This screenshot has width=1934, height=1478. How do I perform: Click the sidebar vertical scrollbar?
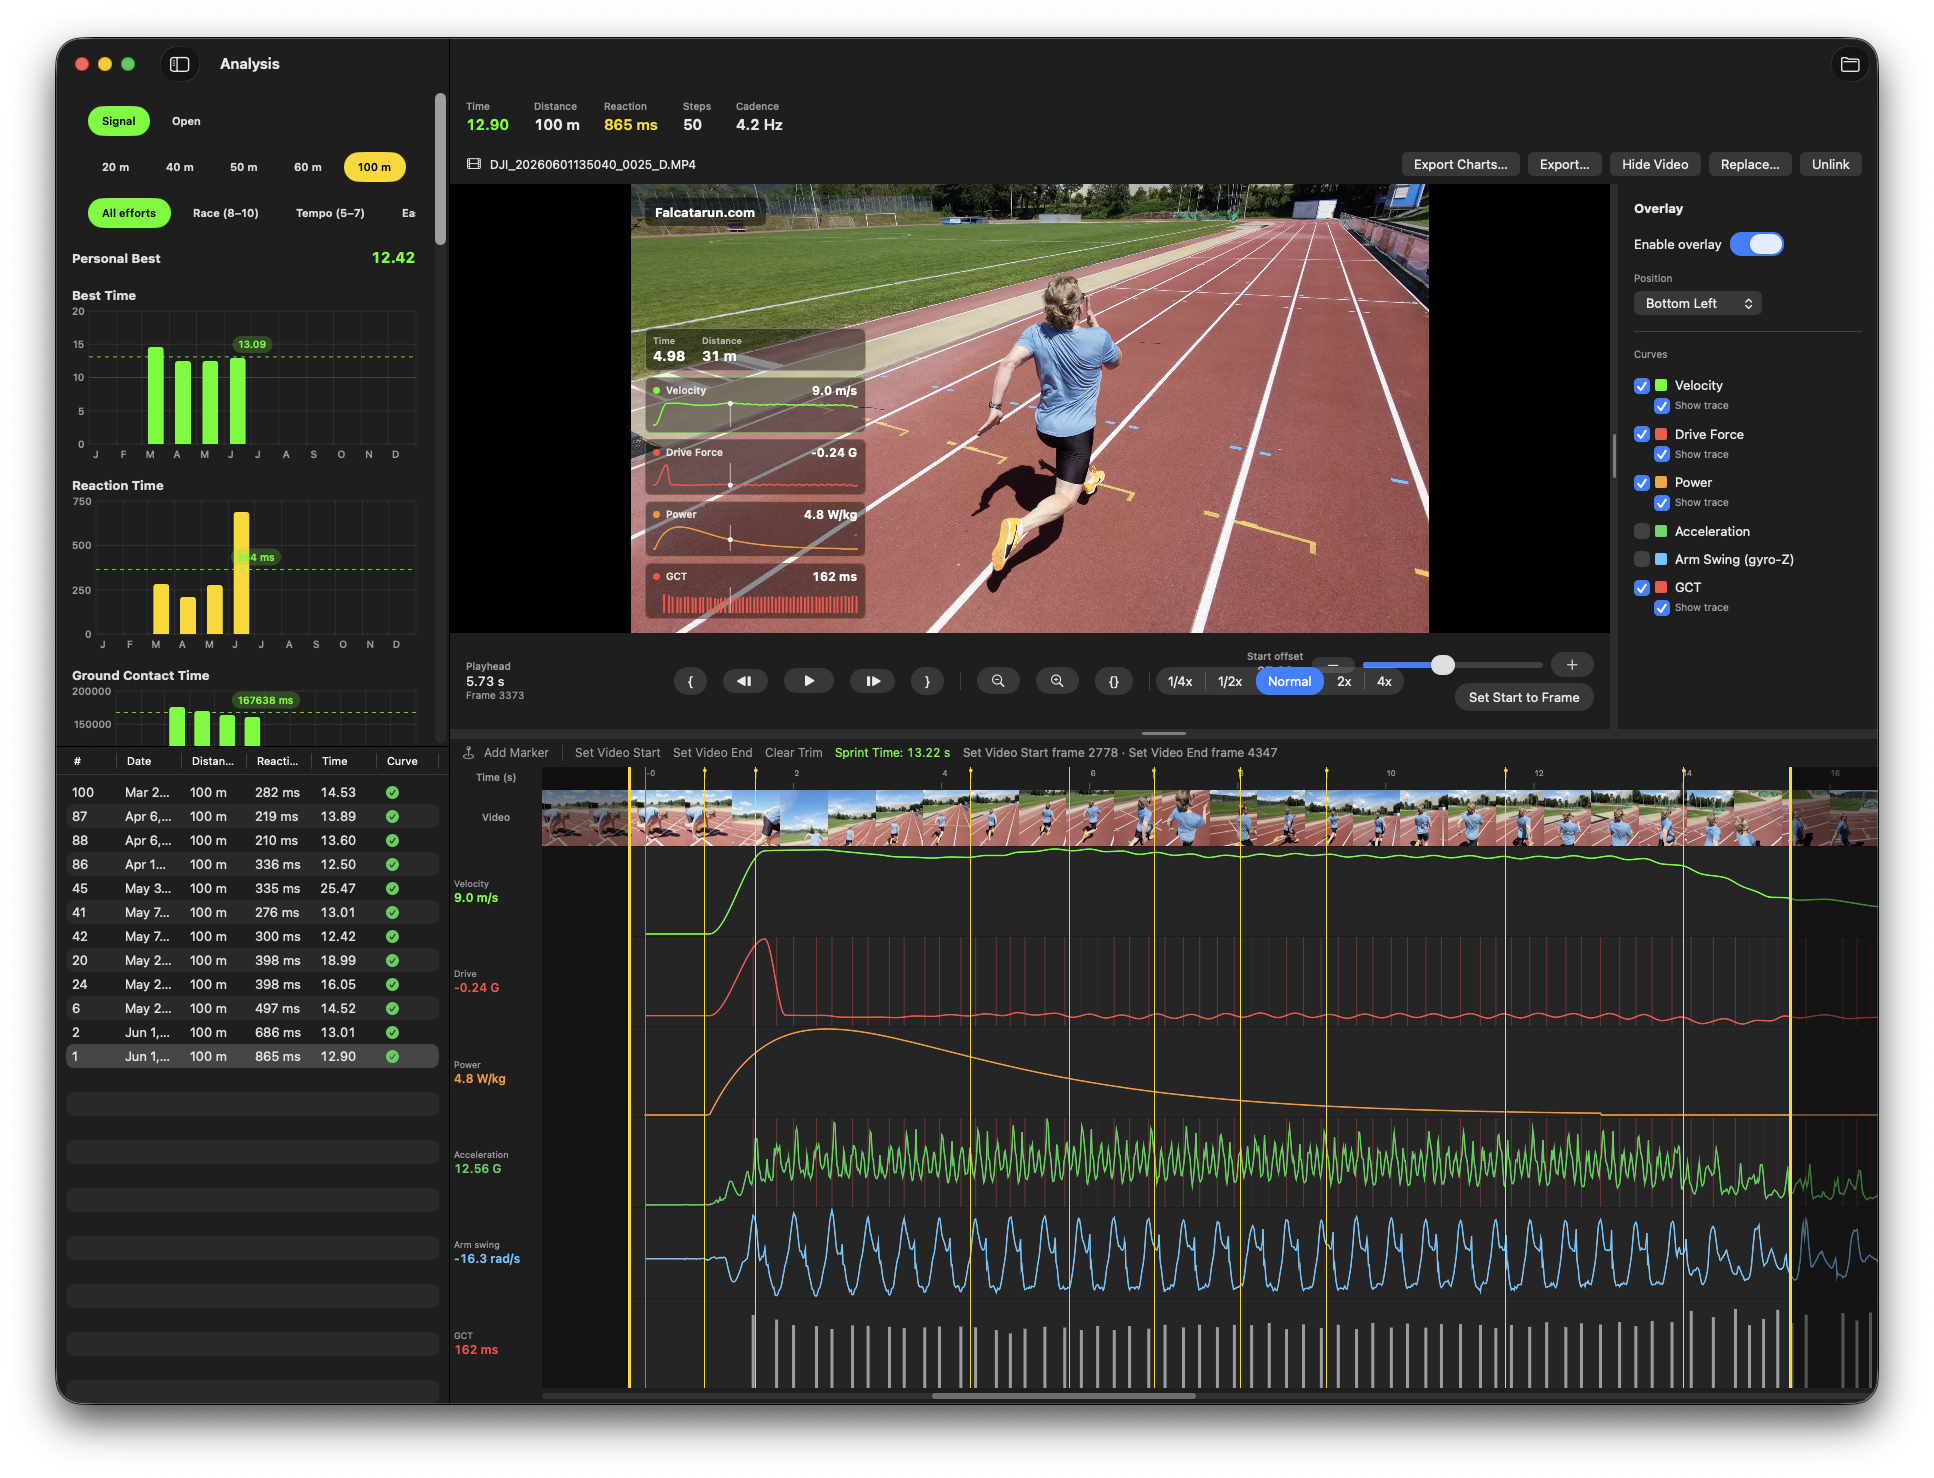point(440,169)
